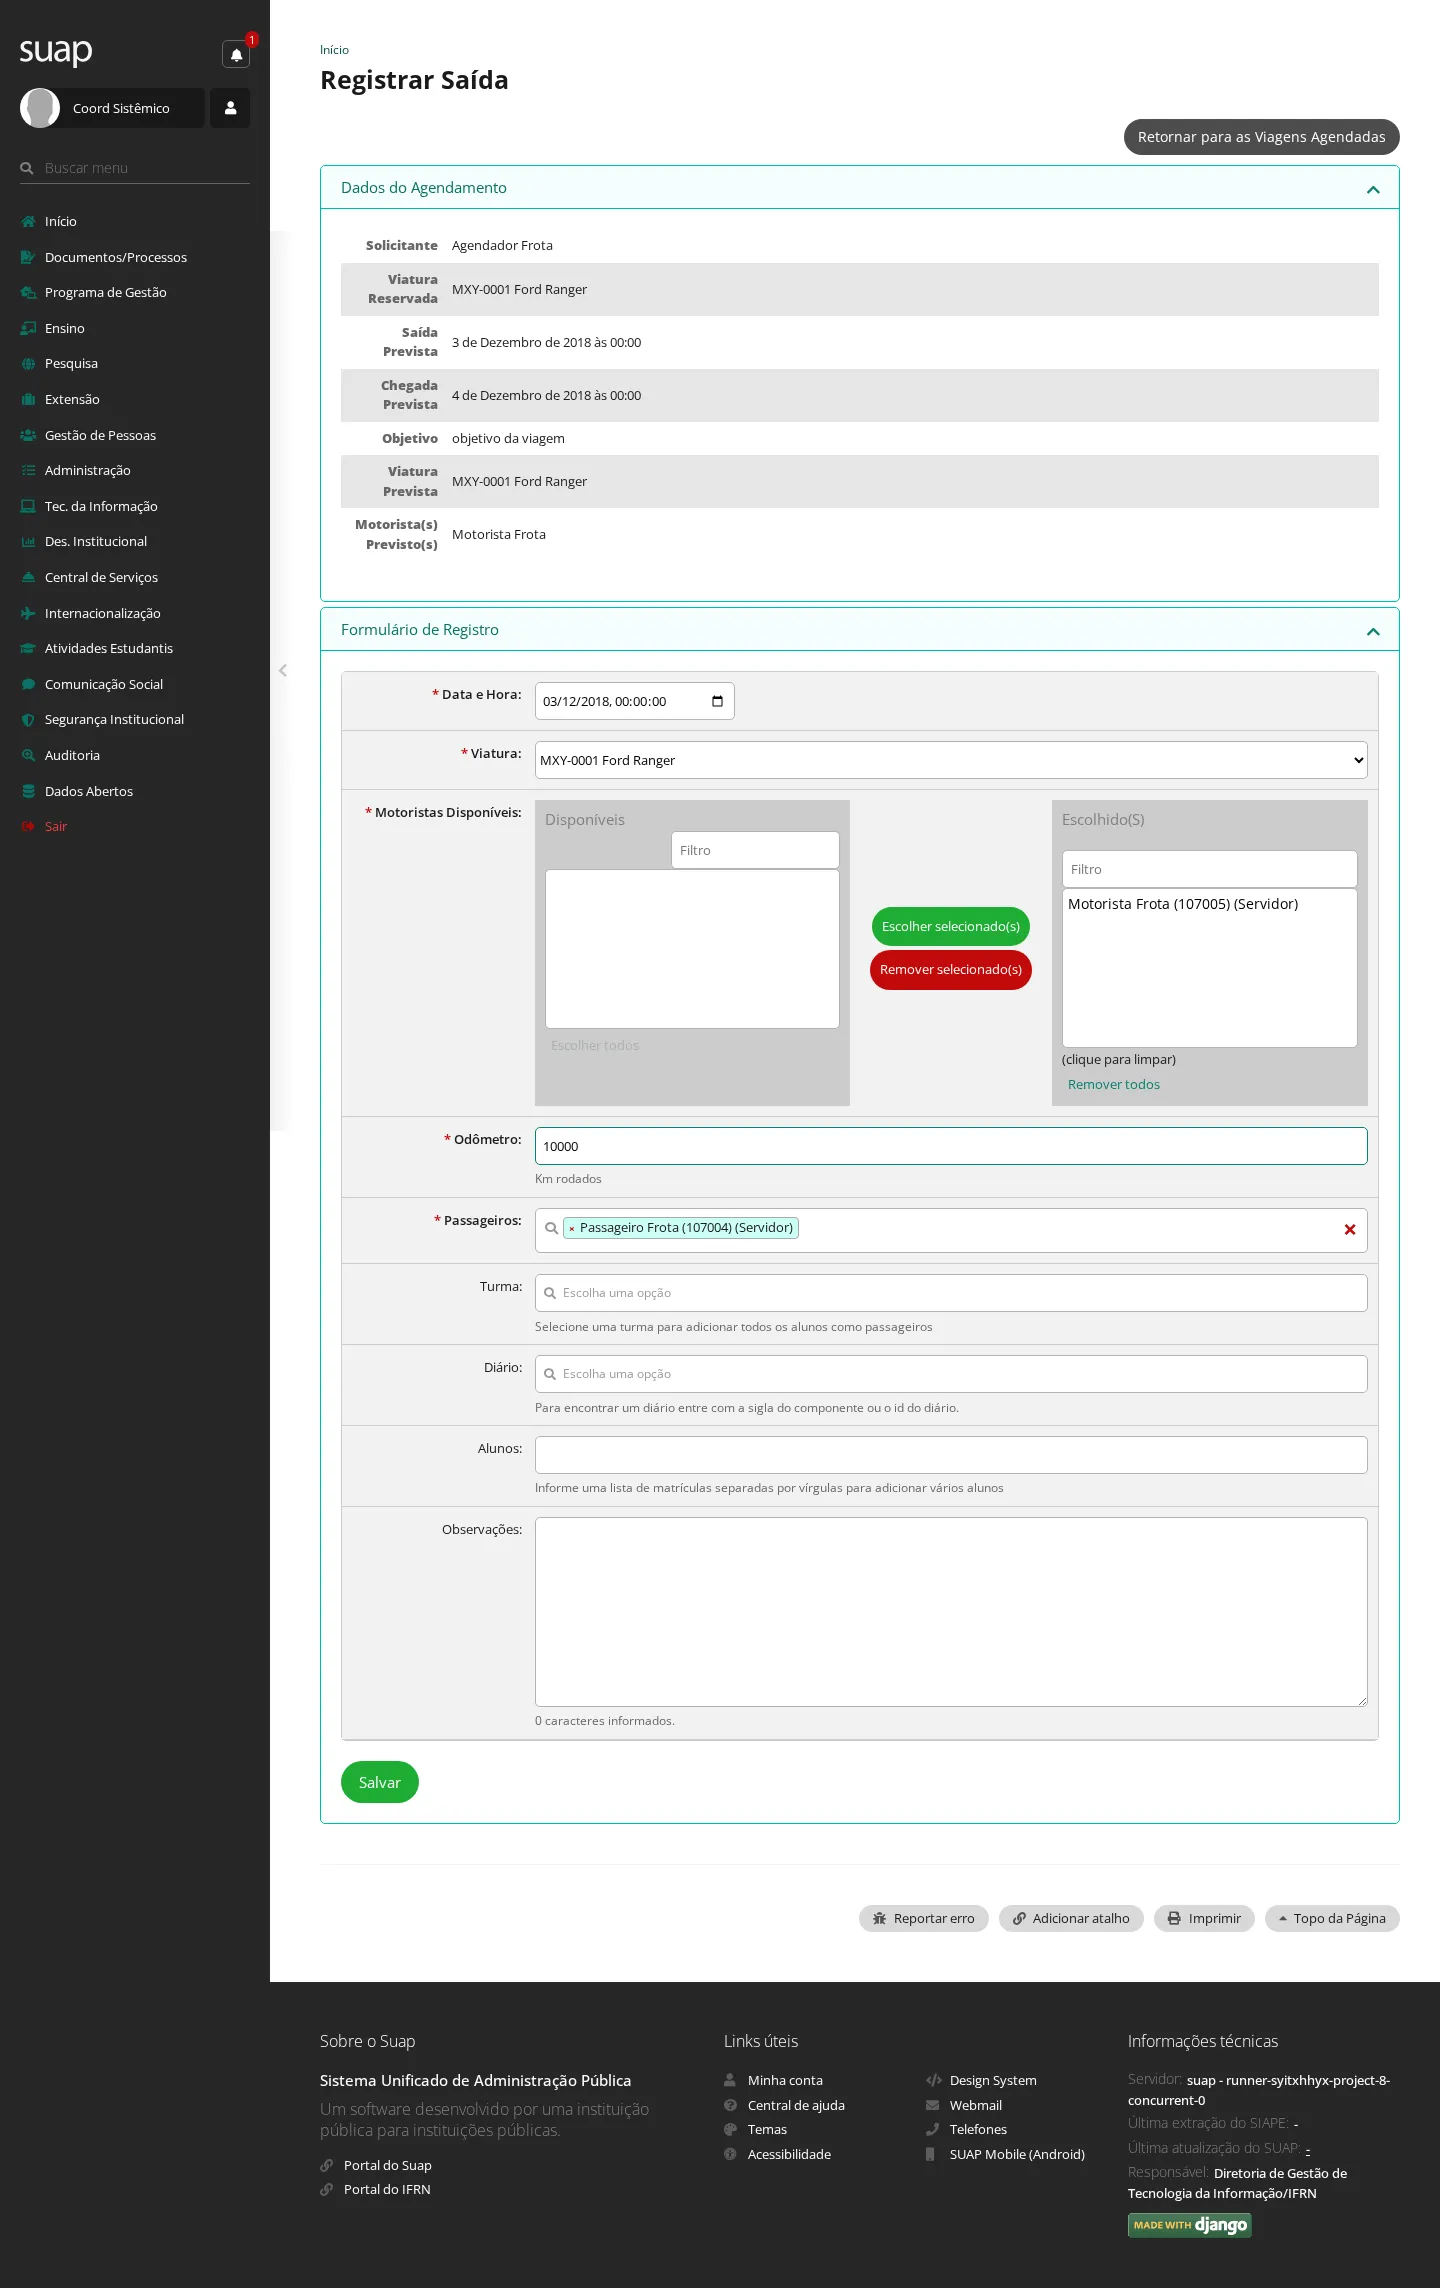Open the Turma option selector
The width and height of the screenshot is (1440, 2288).
951,1293
